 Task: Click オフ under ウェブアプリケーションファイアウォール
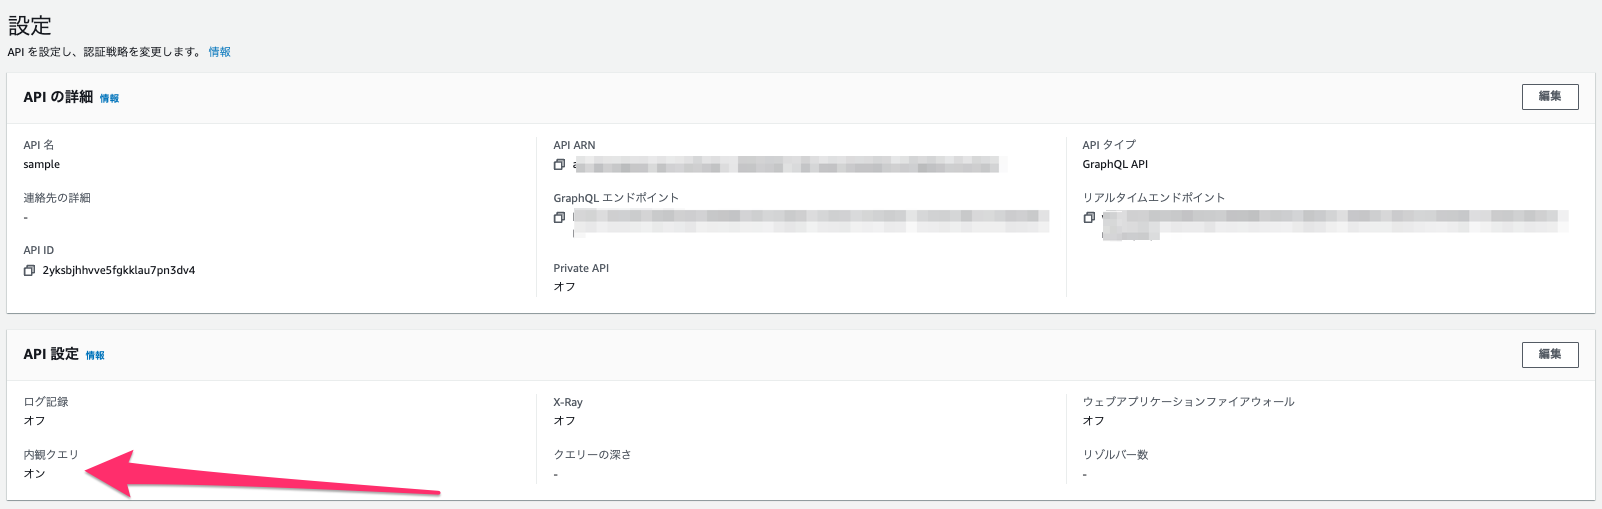pos(1093,421)
